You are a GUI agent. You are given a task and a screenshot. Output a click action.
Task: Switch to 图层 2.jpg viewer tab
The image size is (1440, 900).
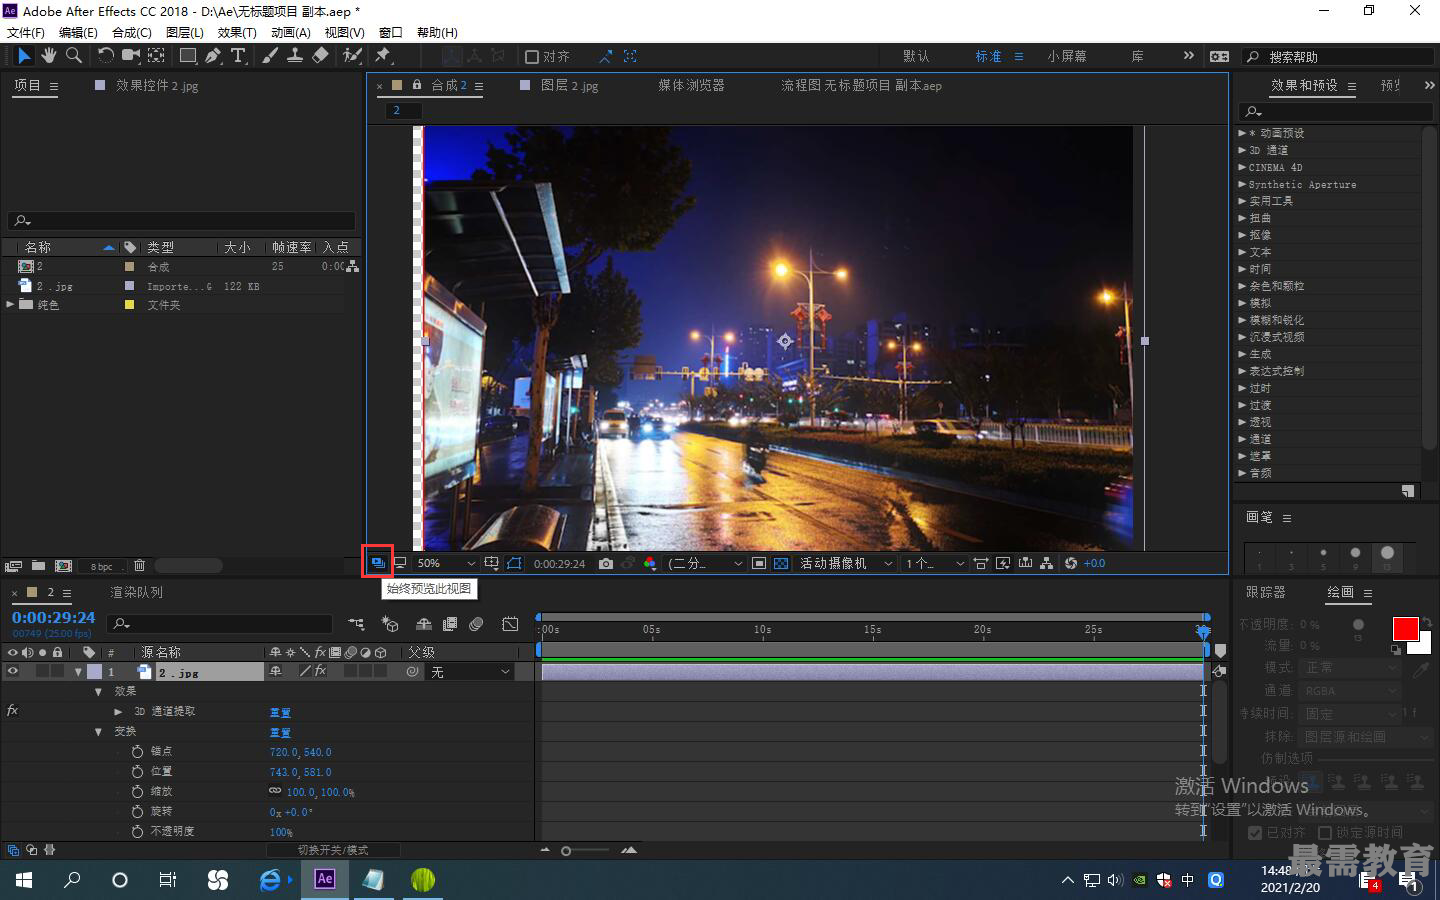tap(569, 85)
